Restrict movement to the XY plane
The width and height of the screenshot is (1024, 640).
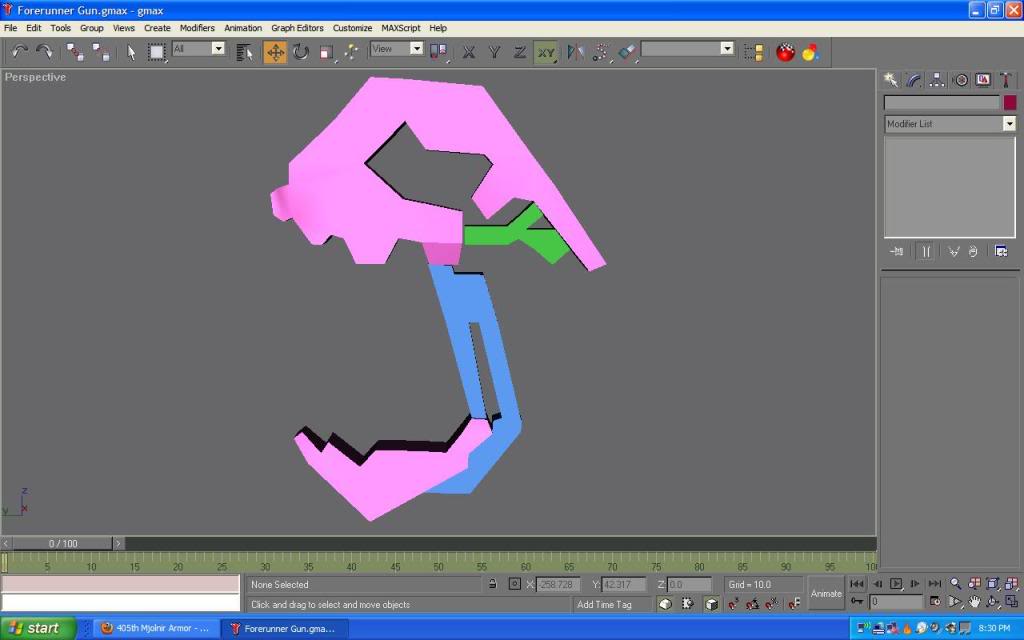[545, 52]
